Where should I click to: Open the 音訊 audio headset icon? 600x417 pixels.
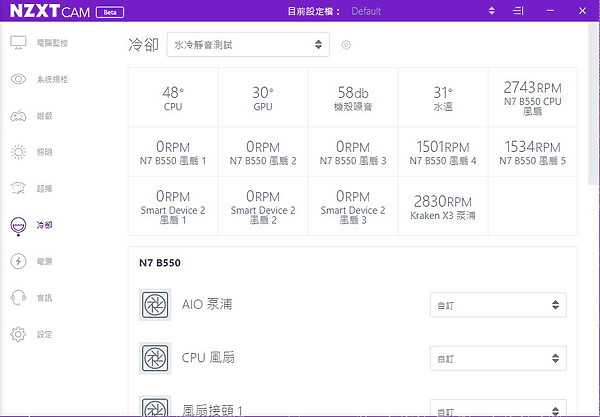(x=18, y=298)
